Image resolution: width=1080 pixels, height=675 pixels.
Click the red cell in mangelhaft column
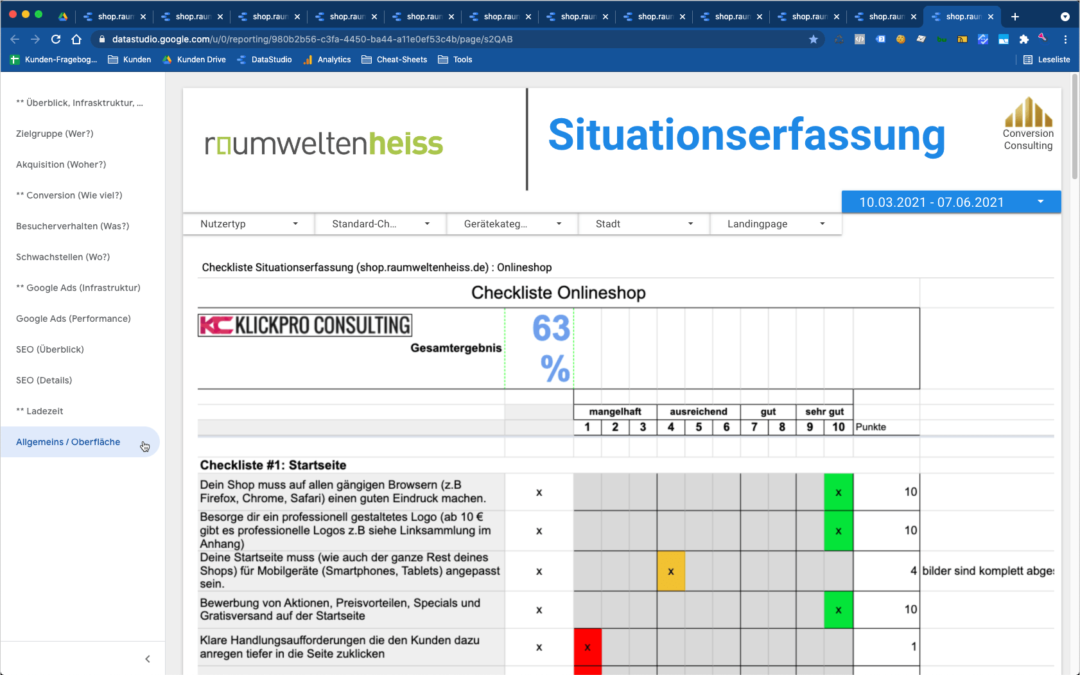coord(587,647)
